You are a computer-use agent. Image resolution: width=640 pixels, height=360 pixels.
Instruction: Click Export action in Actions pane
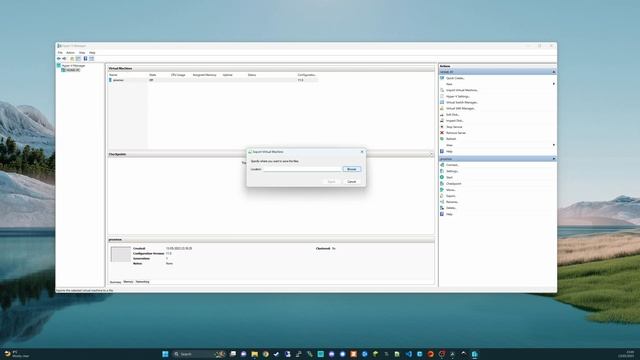pyautogui.click(x=451, y=196)
